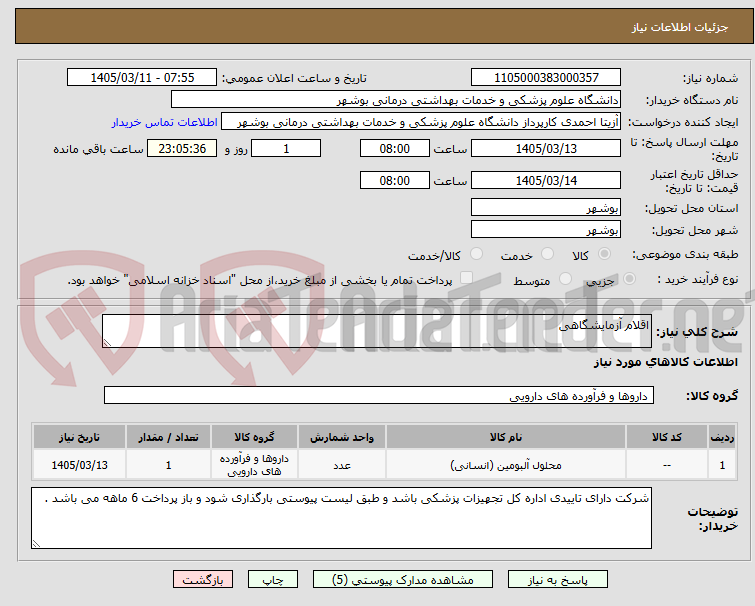Click the شماره نیاز field 1105000383000357
This screenshot has width=755, height=606.
(546, 77)
